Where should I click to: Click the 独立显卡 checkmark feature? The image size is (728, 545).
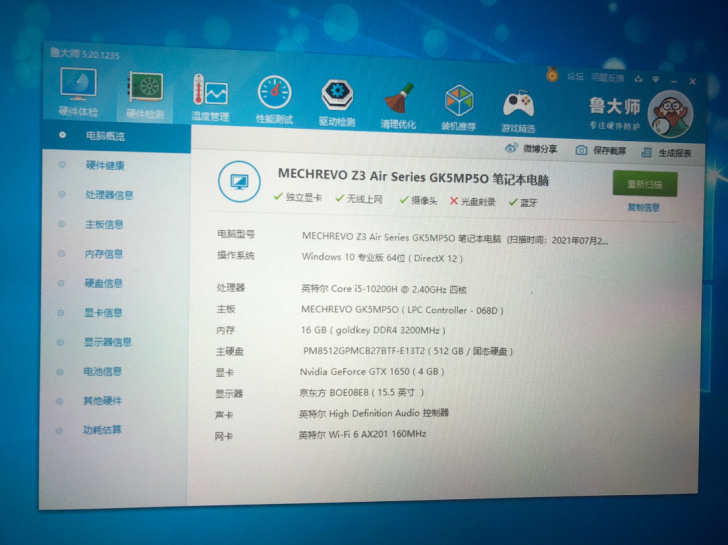pyautogui.click(x=298, y=197)
